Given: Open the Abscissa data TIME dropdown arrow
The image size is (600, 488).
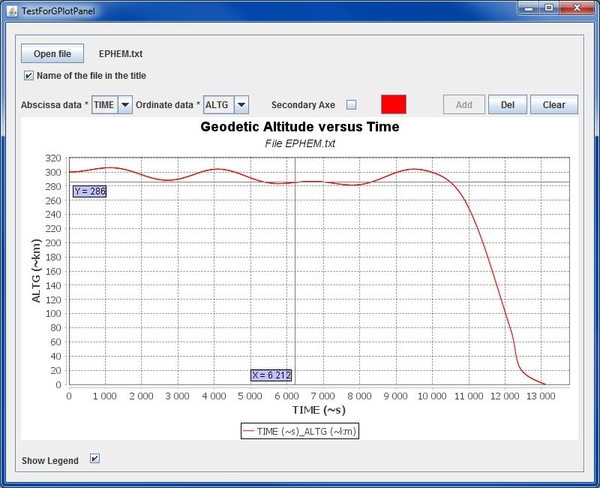Looking at the screenshot, I should [125, 104].
